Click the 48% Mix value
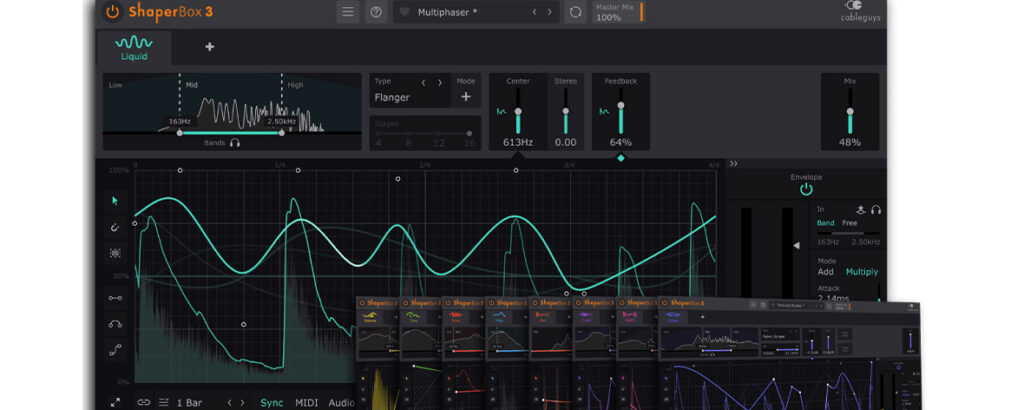Image resolution: width=1024 pixels, height=410 pixels. click(850, 142)
